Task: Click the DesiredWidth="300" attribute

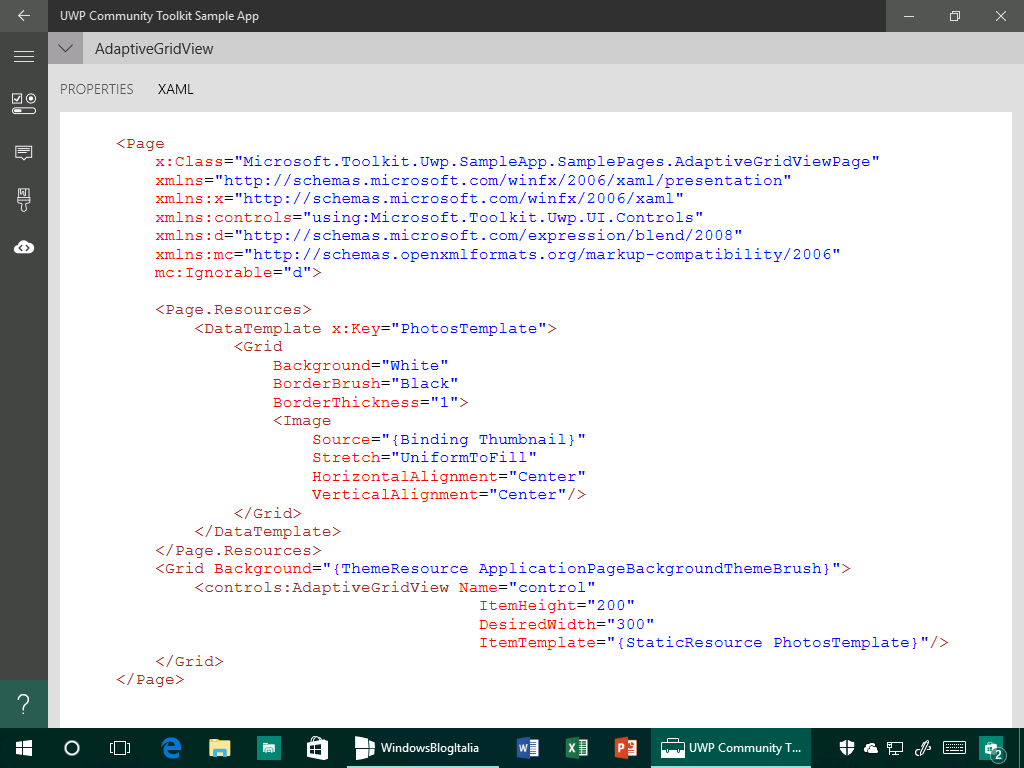Action: point(566,624)
